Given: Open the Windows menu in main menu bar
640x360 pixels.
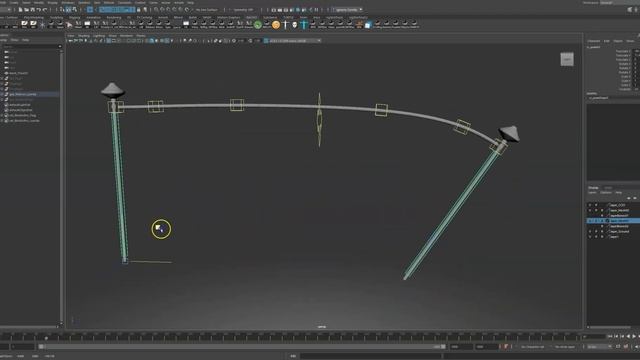Looking at the screenshot, I should [x=68, y=2].
